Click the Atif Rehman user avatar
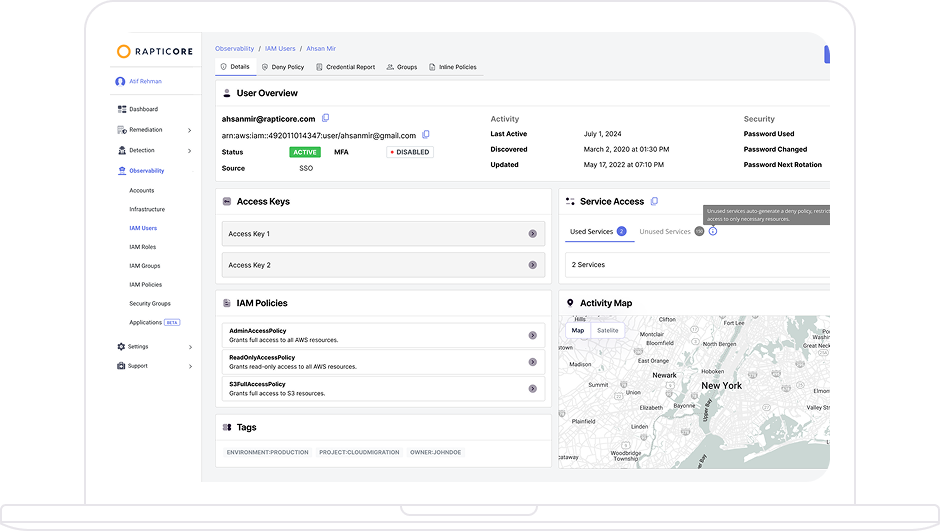Screen dimensions: 940x531 [x=120, y=82]
